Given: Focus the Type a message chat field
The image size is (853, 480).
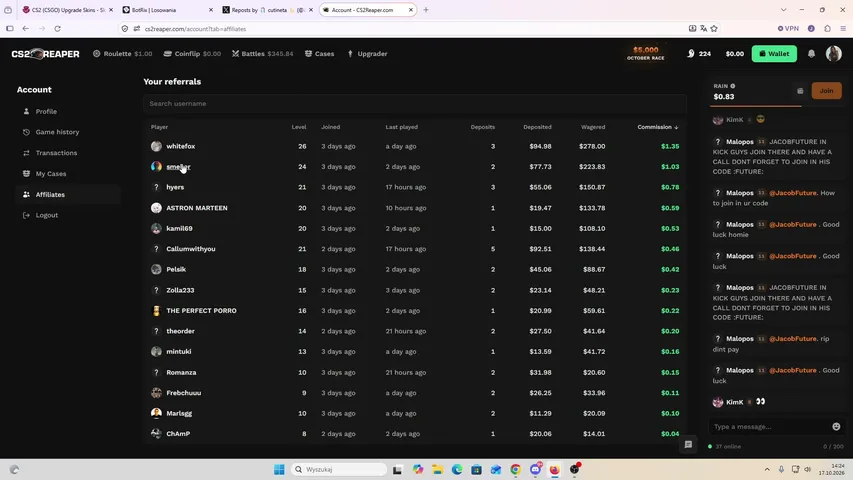Looking at the screenshot, I should tap(770, 427).
